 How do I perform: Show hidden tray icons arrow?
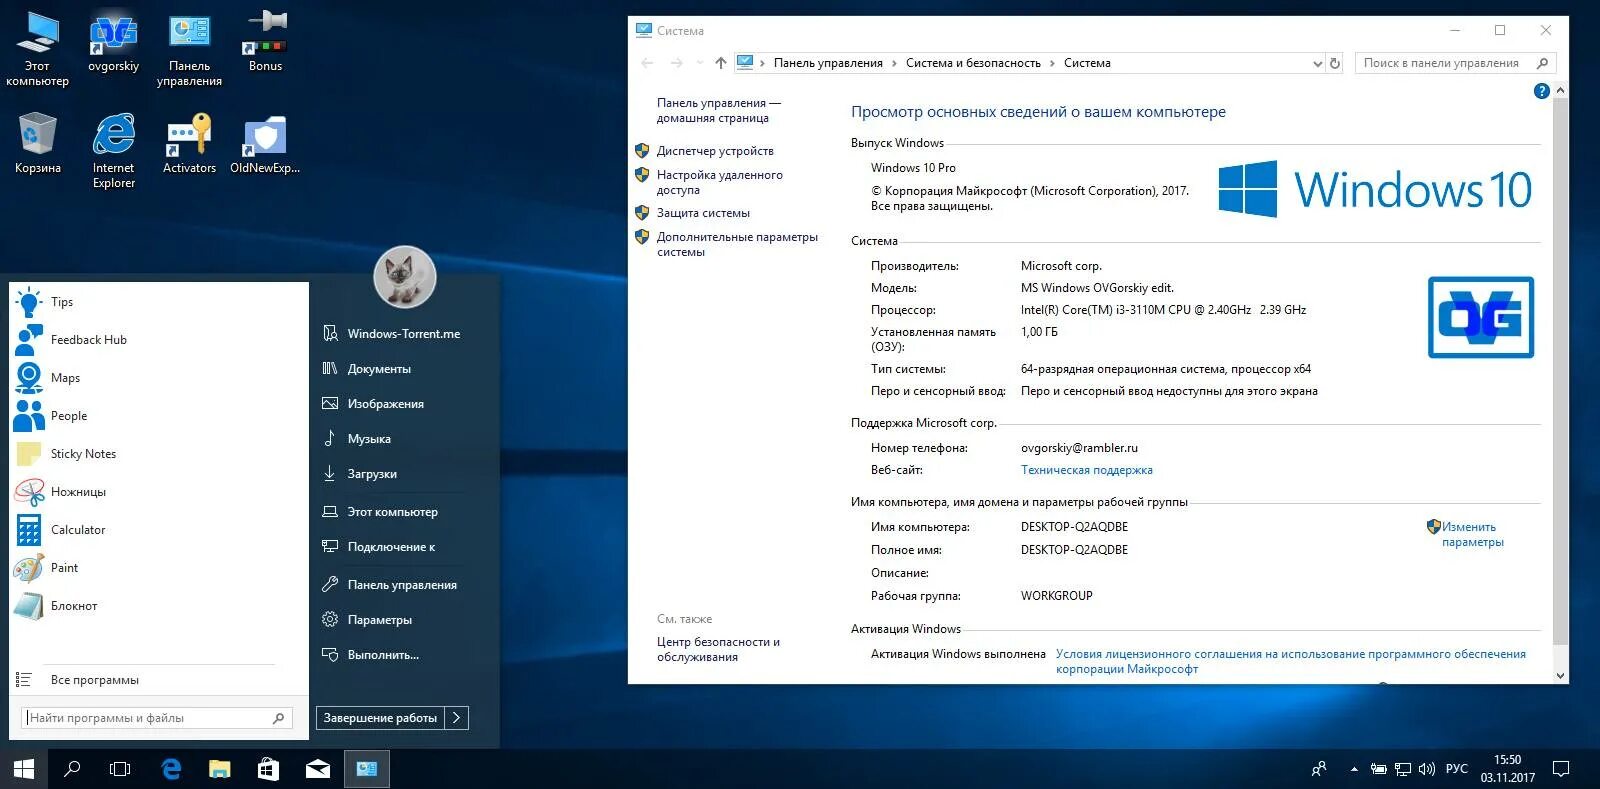click(x=1354, y=769)
